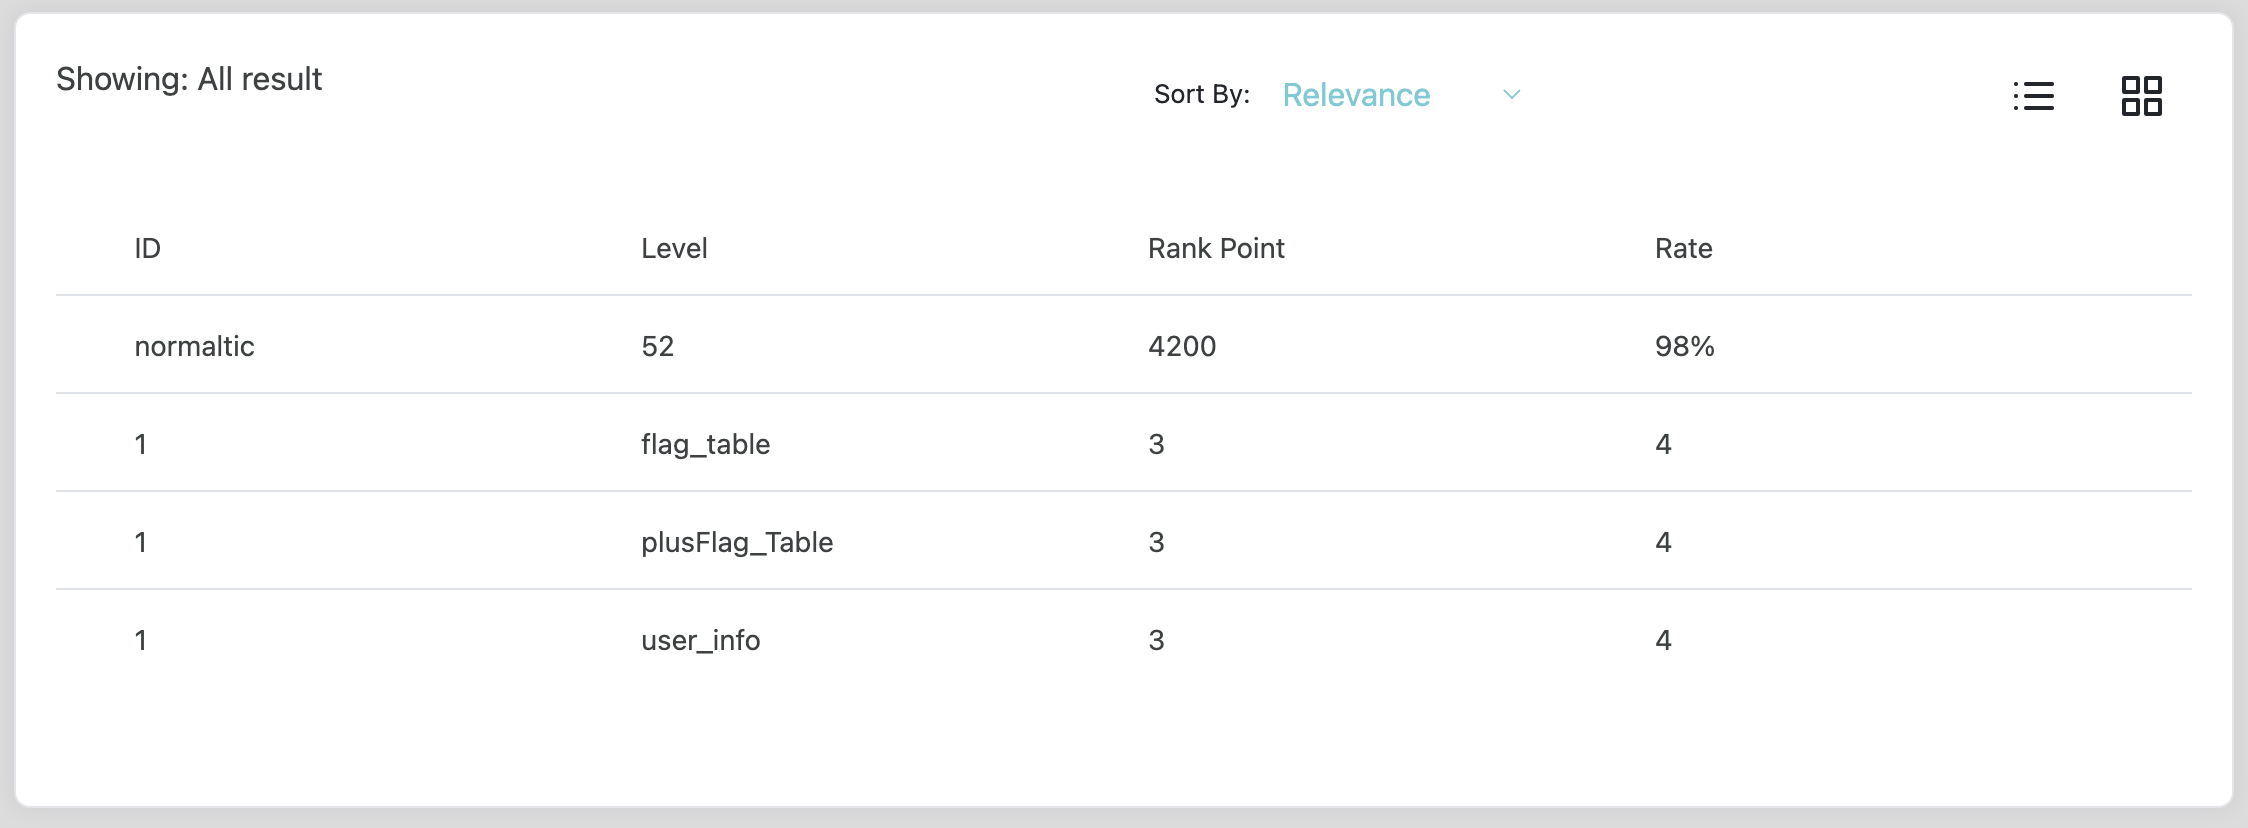The height and width of the screenshot is (828, 2248).
Task: Click ID 1 in user_info row
Action: (x=141, y=640)
